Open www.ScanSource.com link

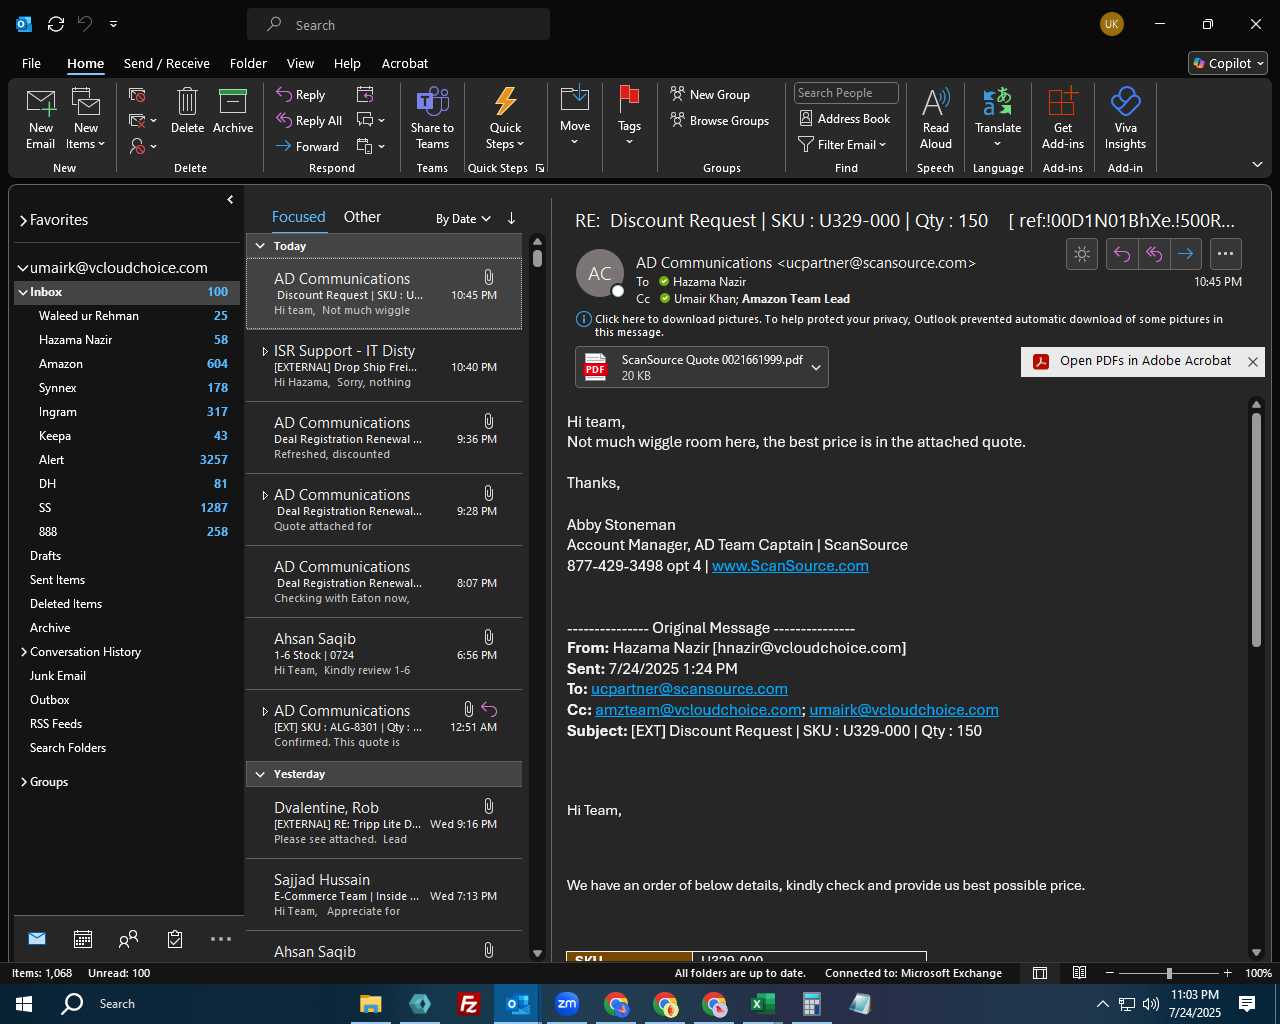790,566
